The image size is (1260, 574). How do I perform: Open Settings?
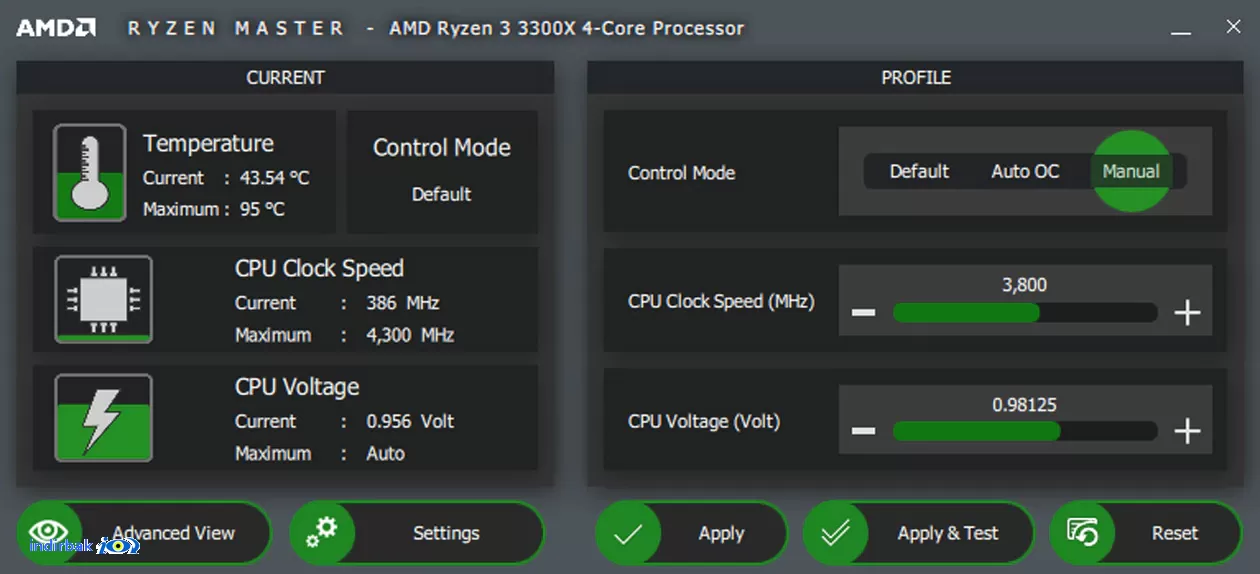[417, 533]
